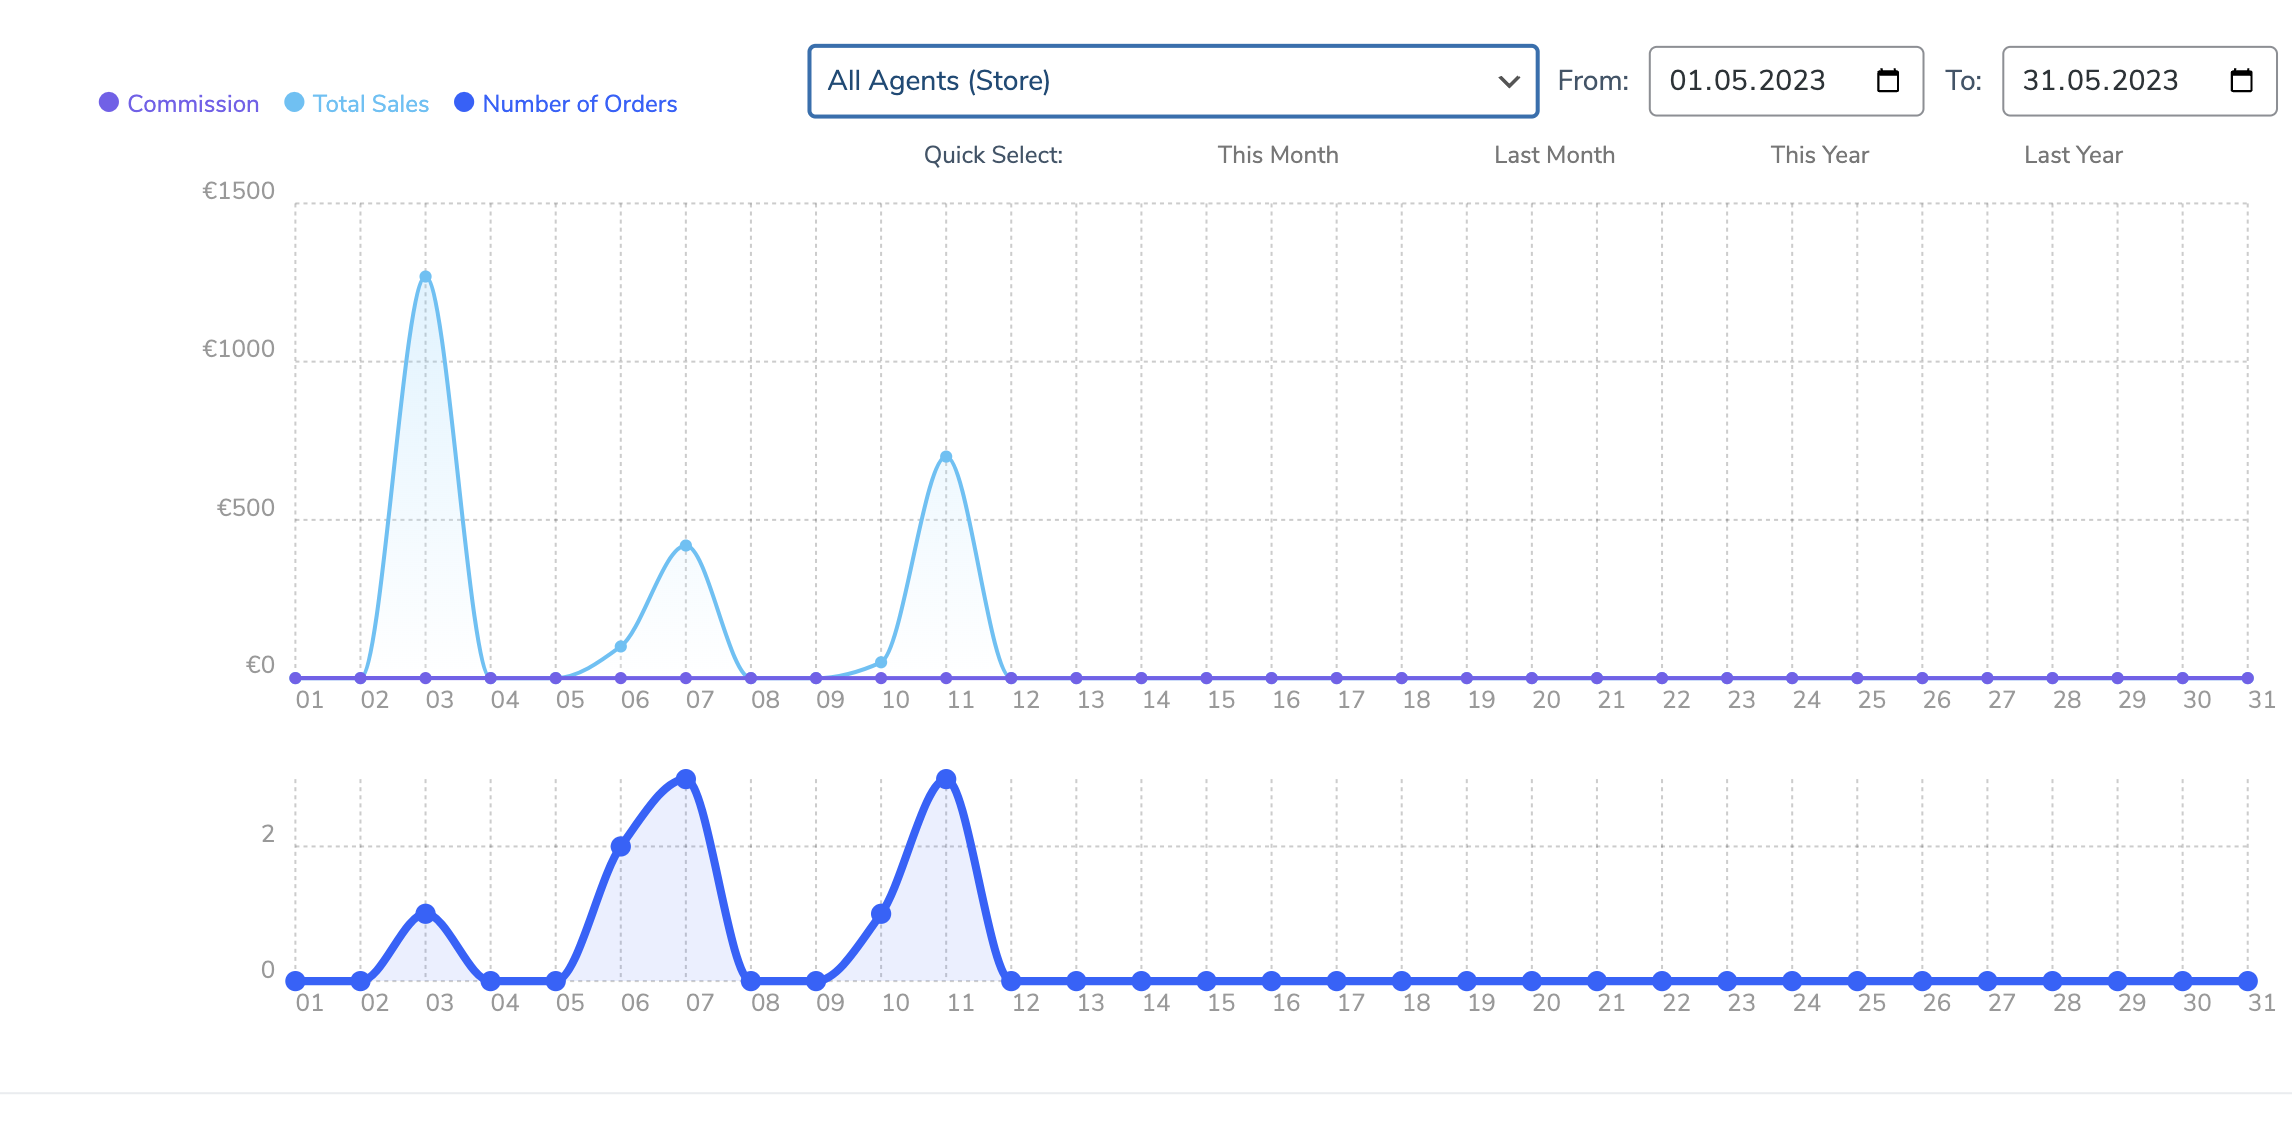This screenshot has height=1124, width=2292.
Task: Open the To date calendar picker icon
Action: tap(2241, 80)
